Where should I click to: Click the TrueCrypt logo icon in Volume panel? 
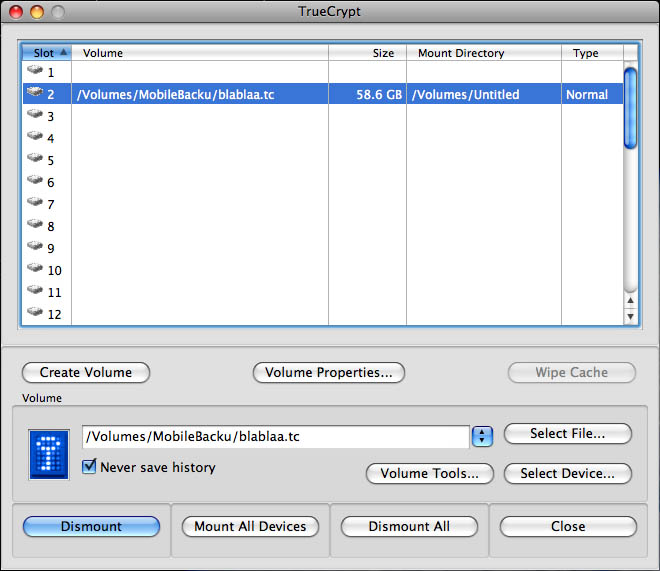(49, 455)
